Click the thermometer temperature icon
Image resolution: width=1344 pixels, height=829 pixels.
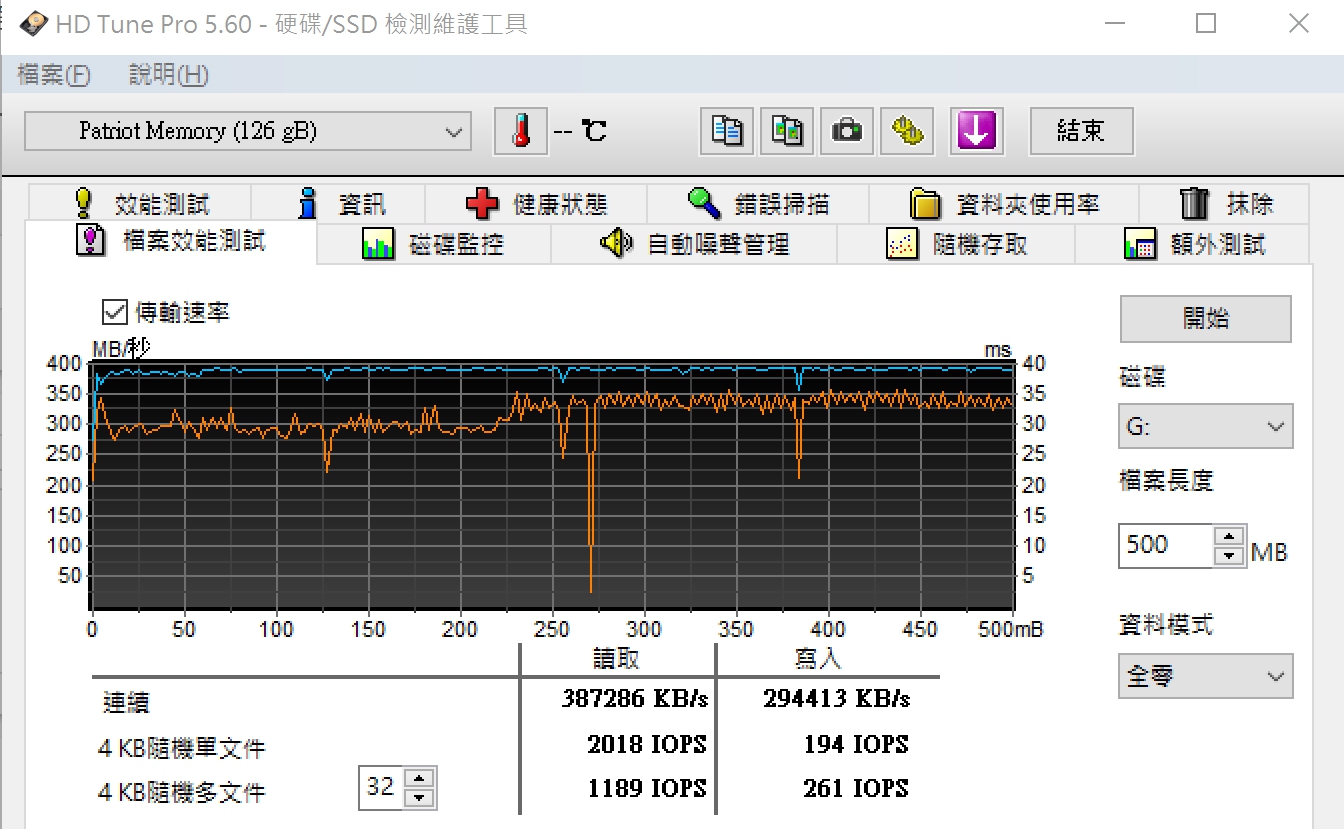click(521, 131)
